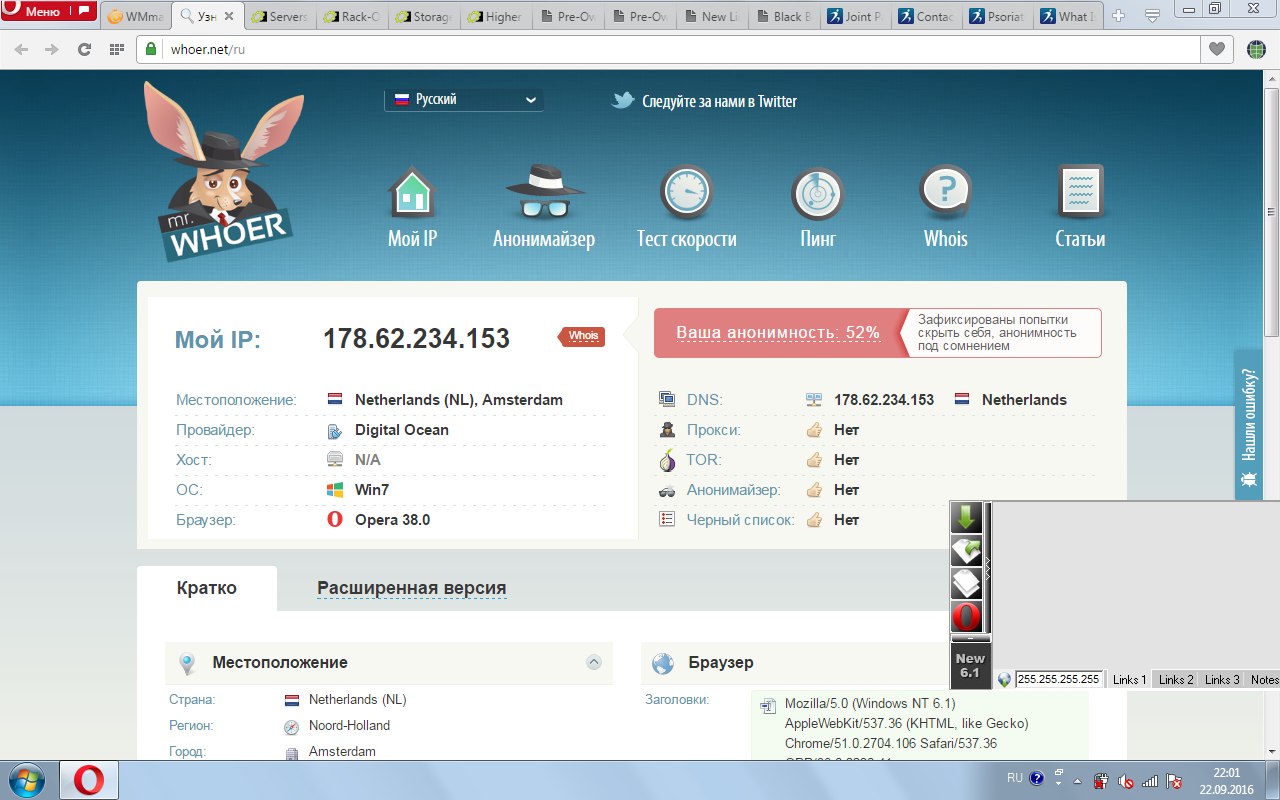Click the Digital Ocean provider text

pos(402,430)
